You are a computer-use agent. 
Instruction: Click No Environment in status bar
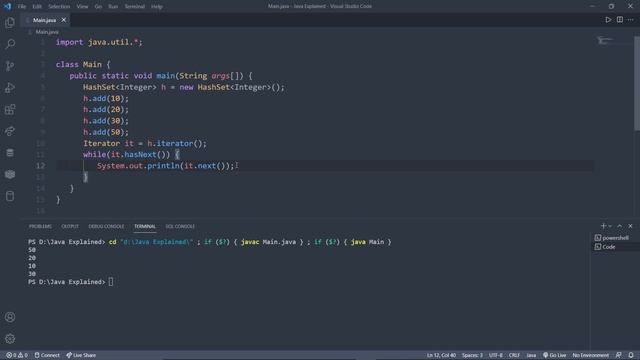(x=590, y=355)
